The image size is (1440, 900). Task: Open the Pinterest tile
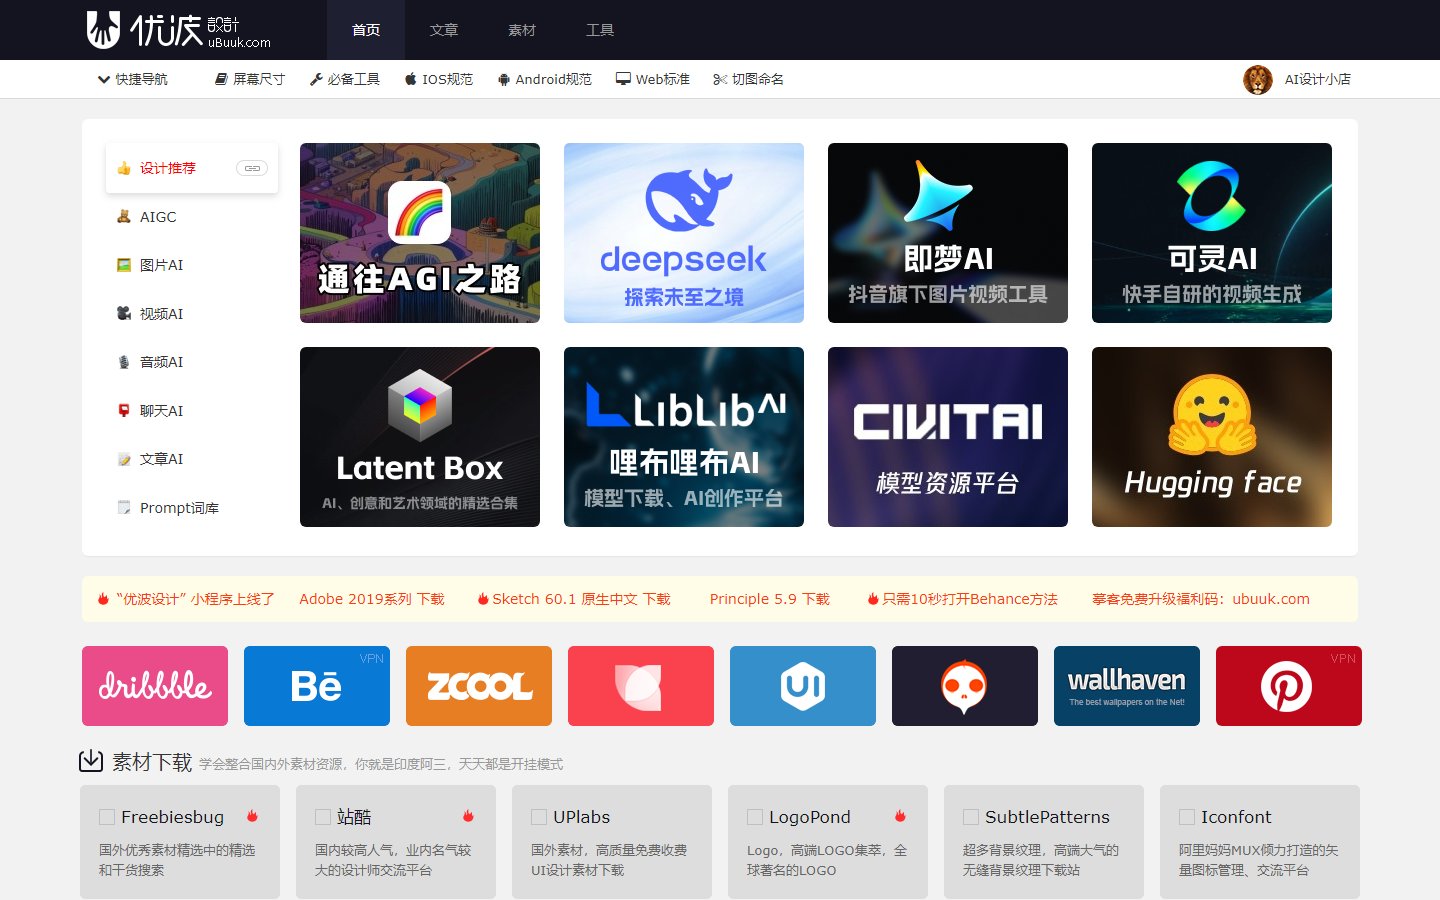pos(1289,686)
